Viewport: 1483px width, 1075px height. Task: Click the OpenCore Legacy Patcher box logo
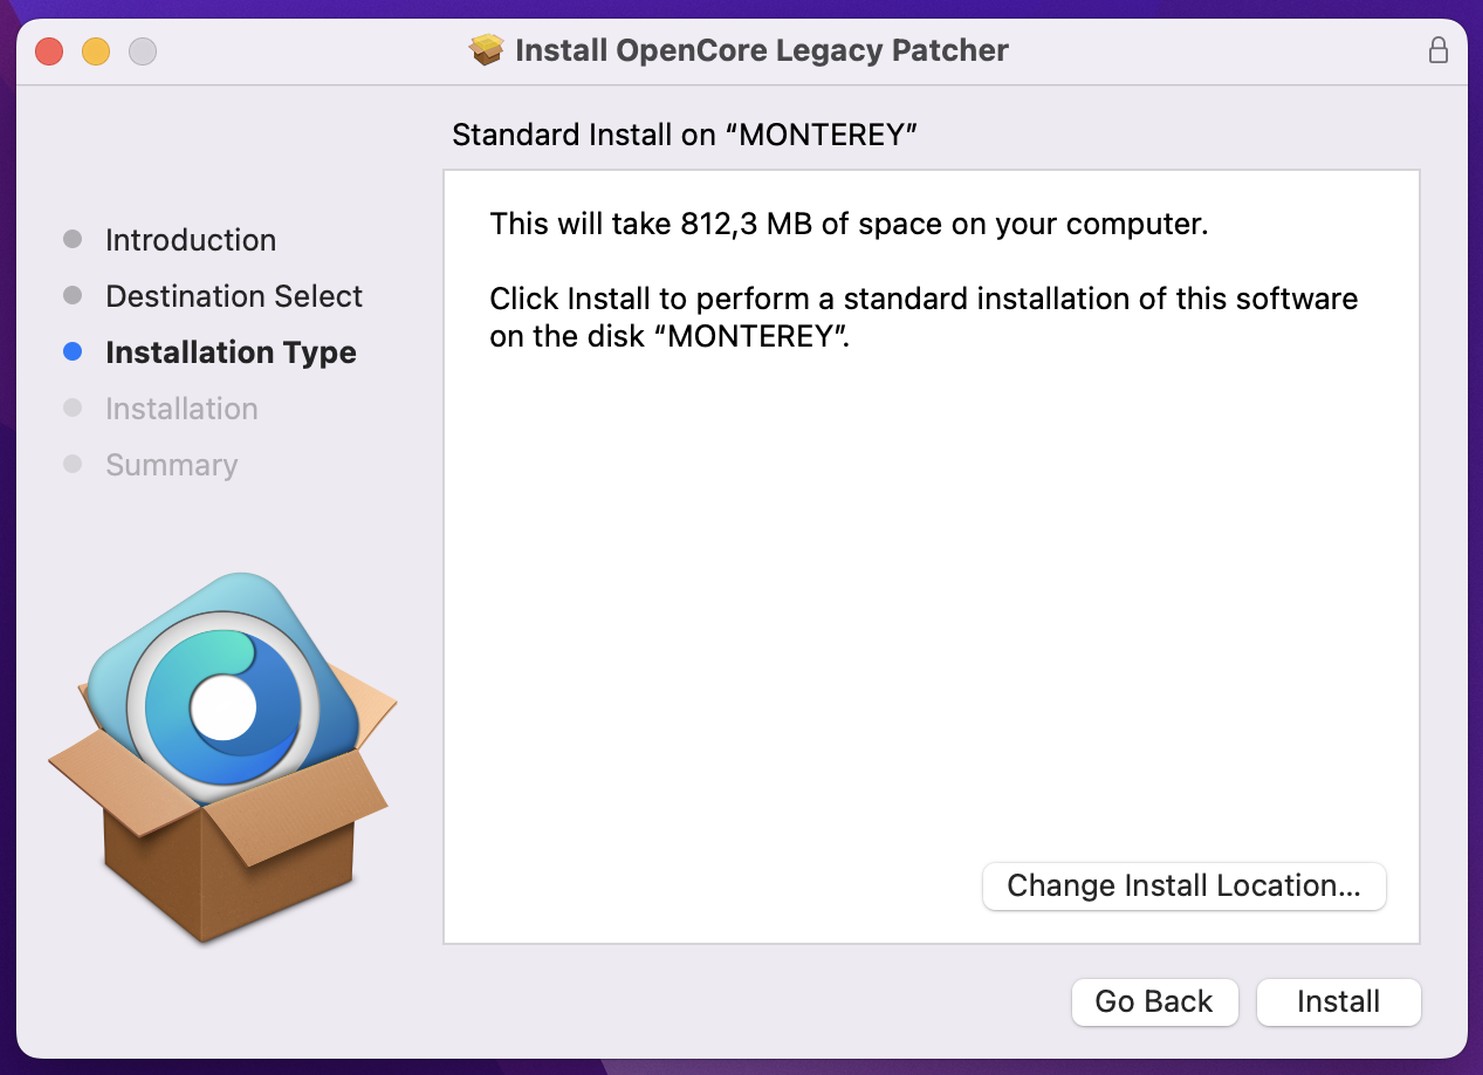pos(222,757)
